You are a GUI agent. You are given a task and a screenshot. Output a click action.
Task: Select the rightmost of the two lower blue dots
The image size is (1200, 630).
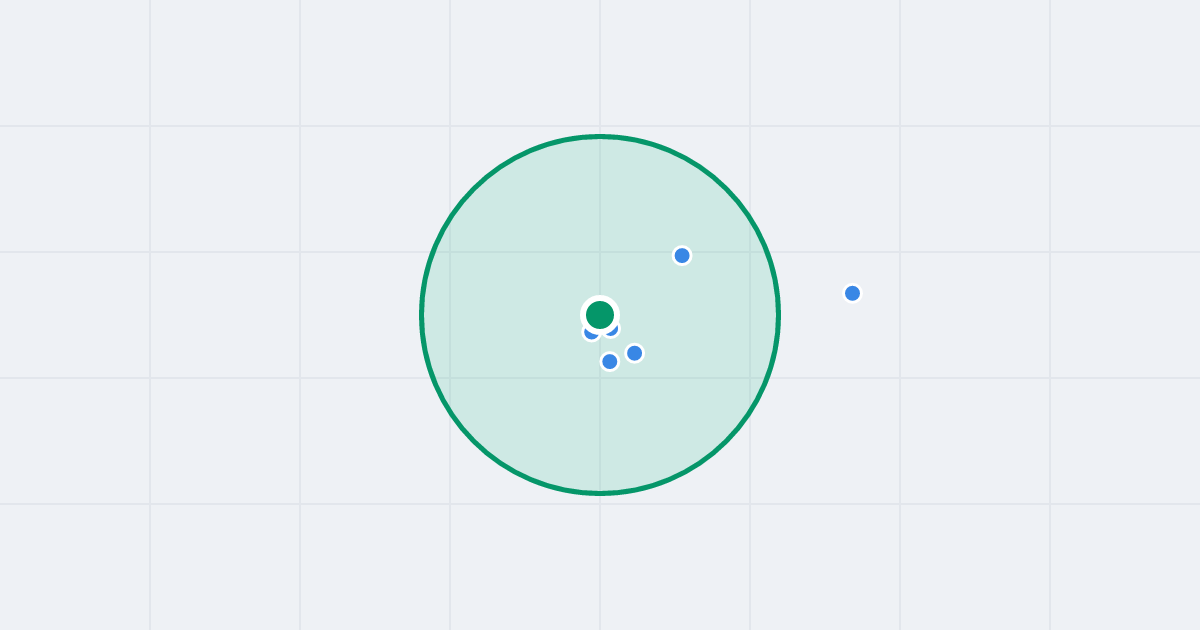click(x=634, y=353)
